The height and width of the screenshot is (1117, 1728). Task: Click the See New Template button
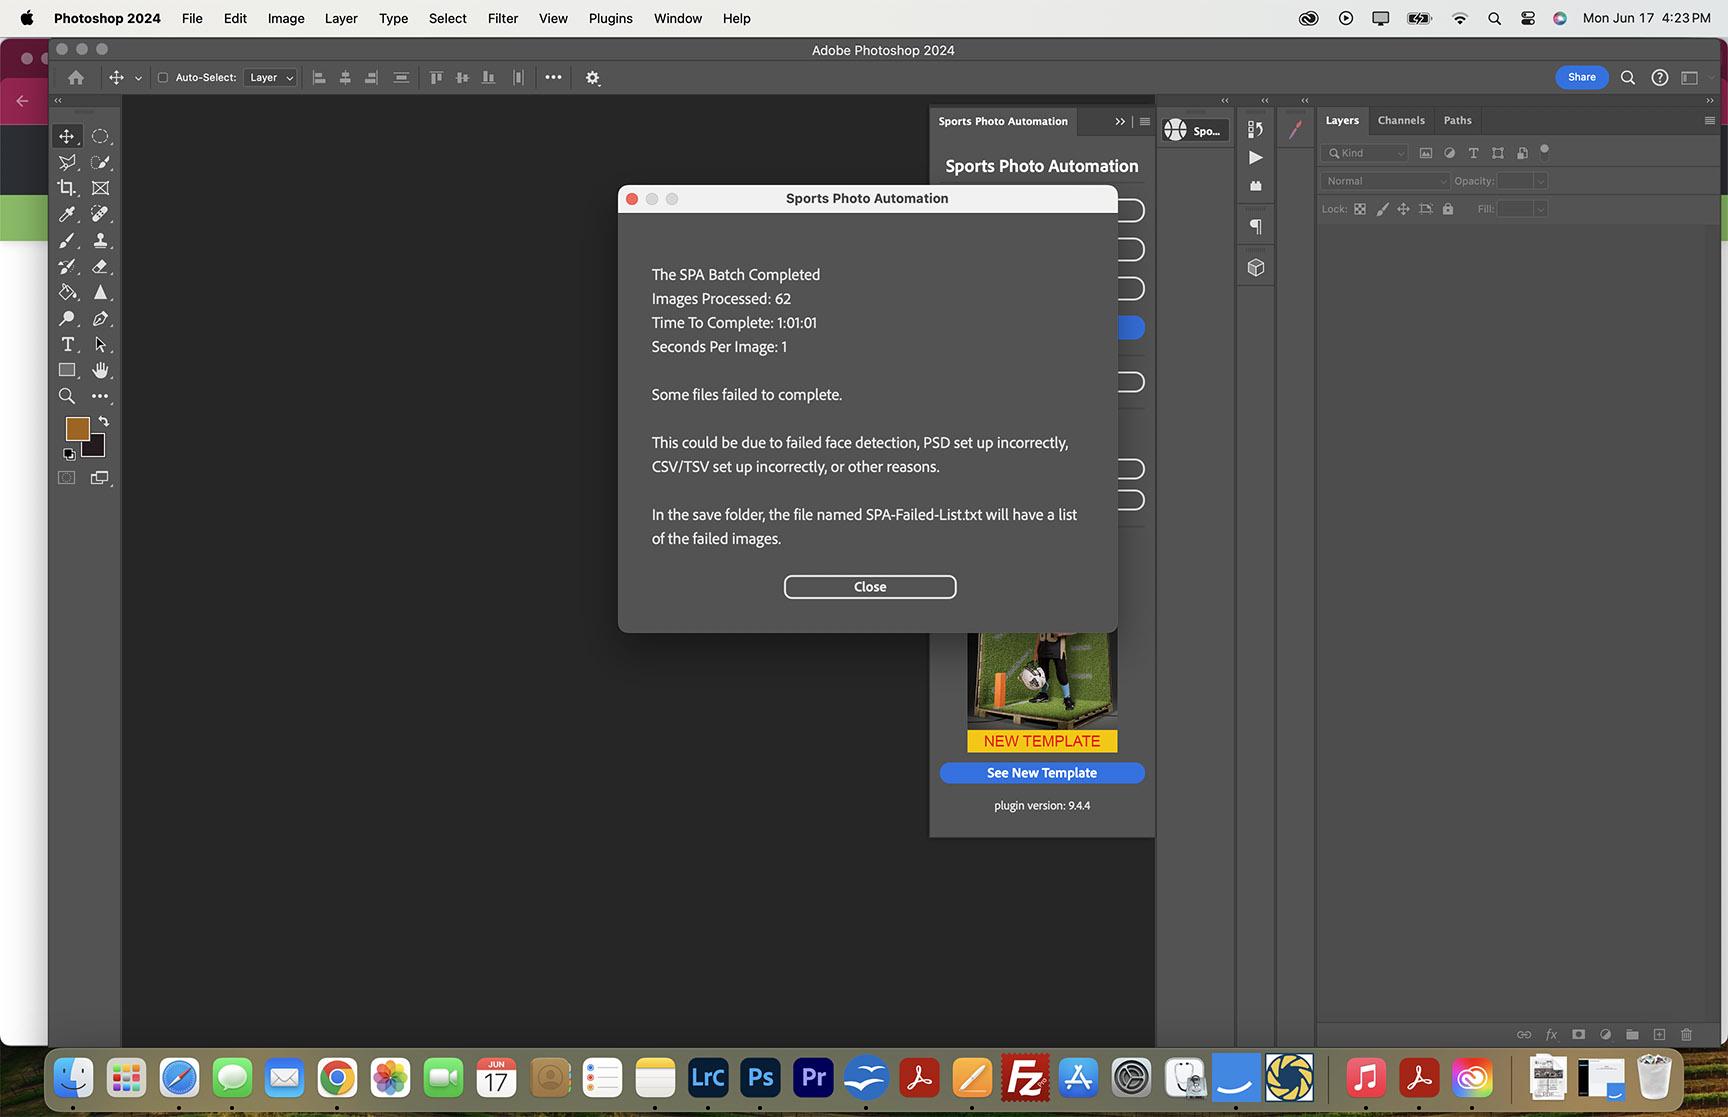pyautogui.click(x=1042, y=773)
